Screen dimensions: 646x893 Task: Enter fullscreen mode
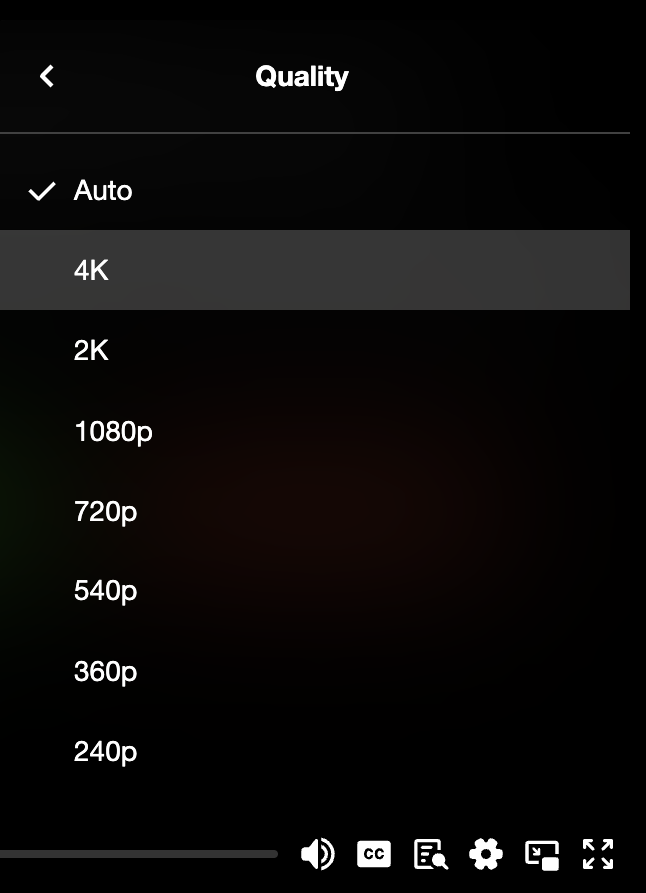pos(598,854)
